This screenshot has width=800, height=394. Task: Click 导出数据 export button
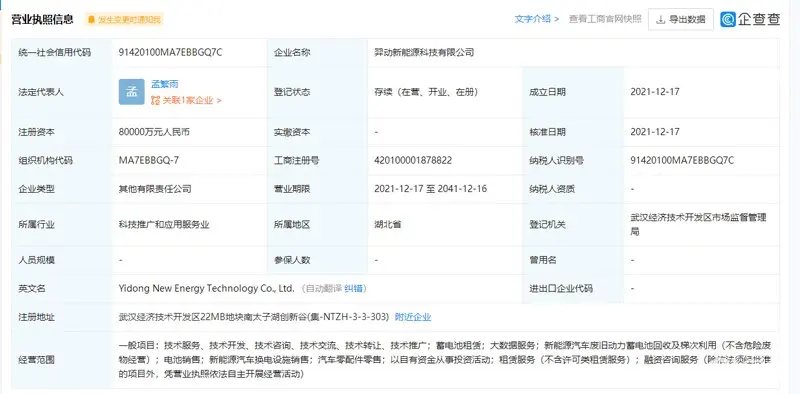tap(681, 19)
